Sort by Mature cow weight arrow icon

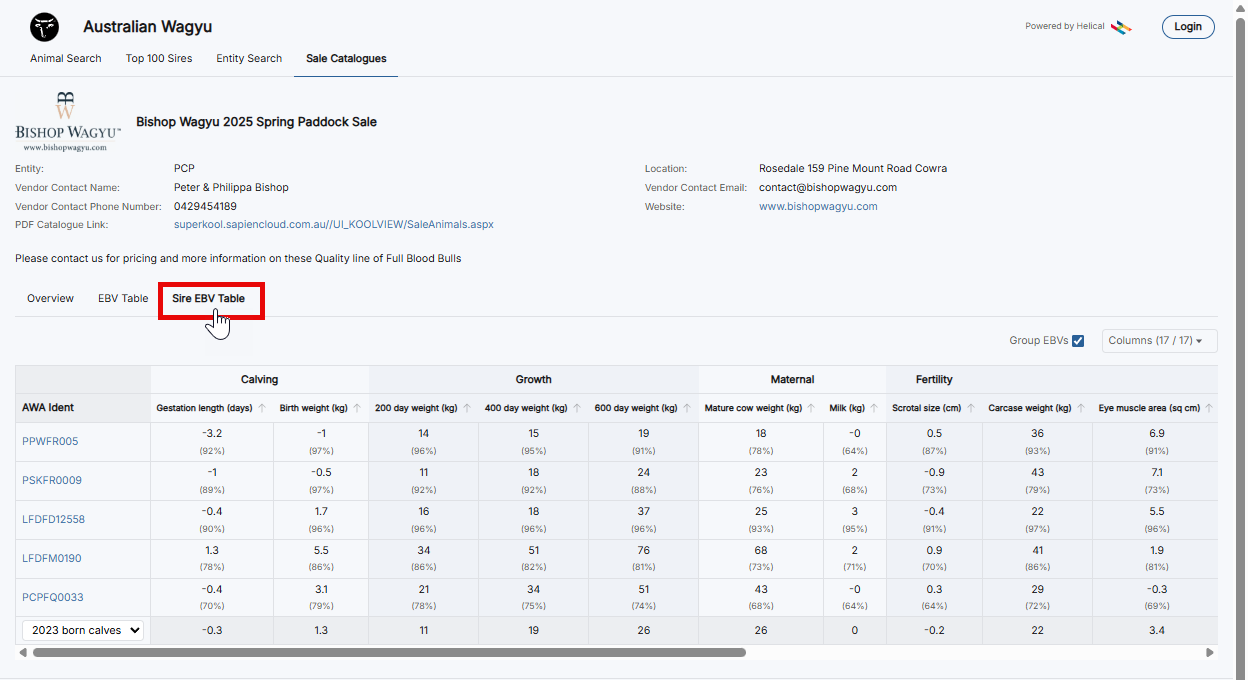tap(812, 408)
